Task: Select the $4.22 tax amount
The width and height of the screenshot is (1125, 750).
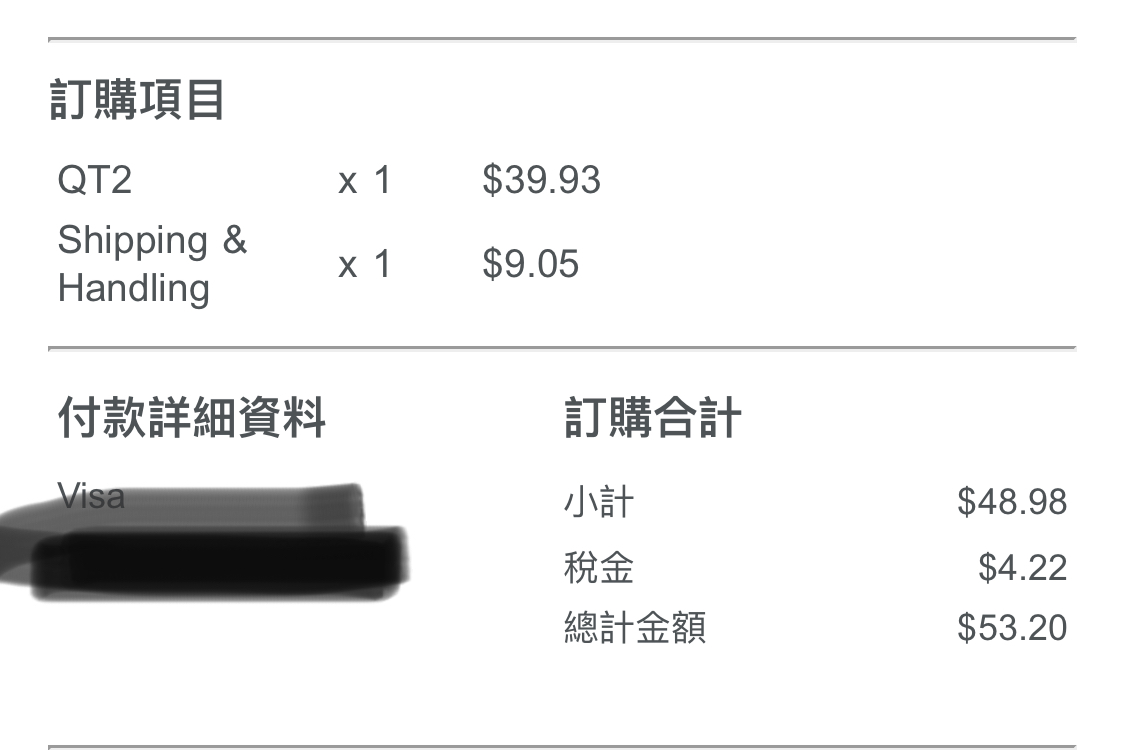Action: point(1022,568)
